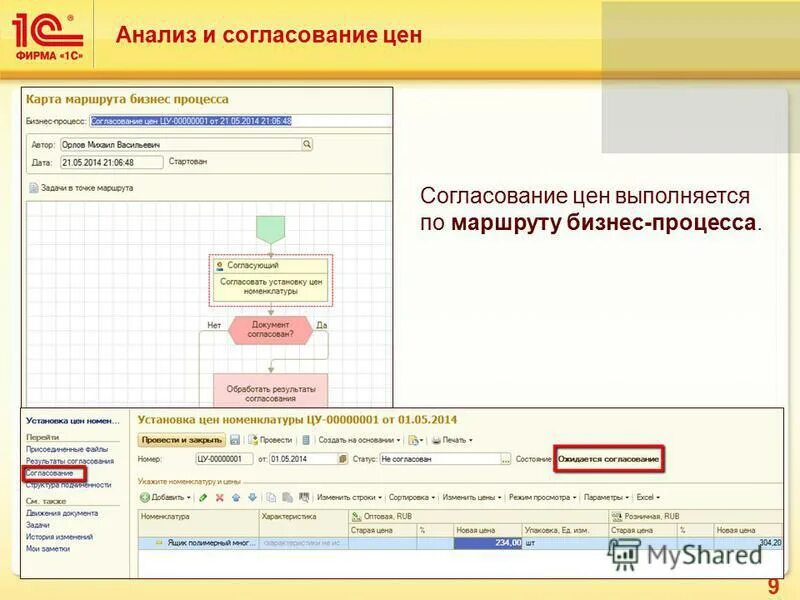
Task: Select the green Add (Добавить) plus icon
Action: [x=143, y=496]
